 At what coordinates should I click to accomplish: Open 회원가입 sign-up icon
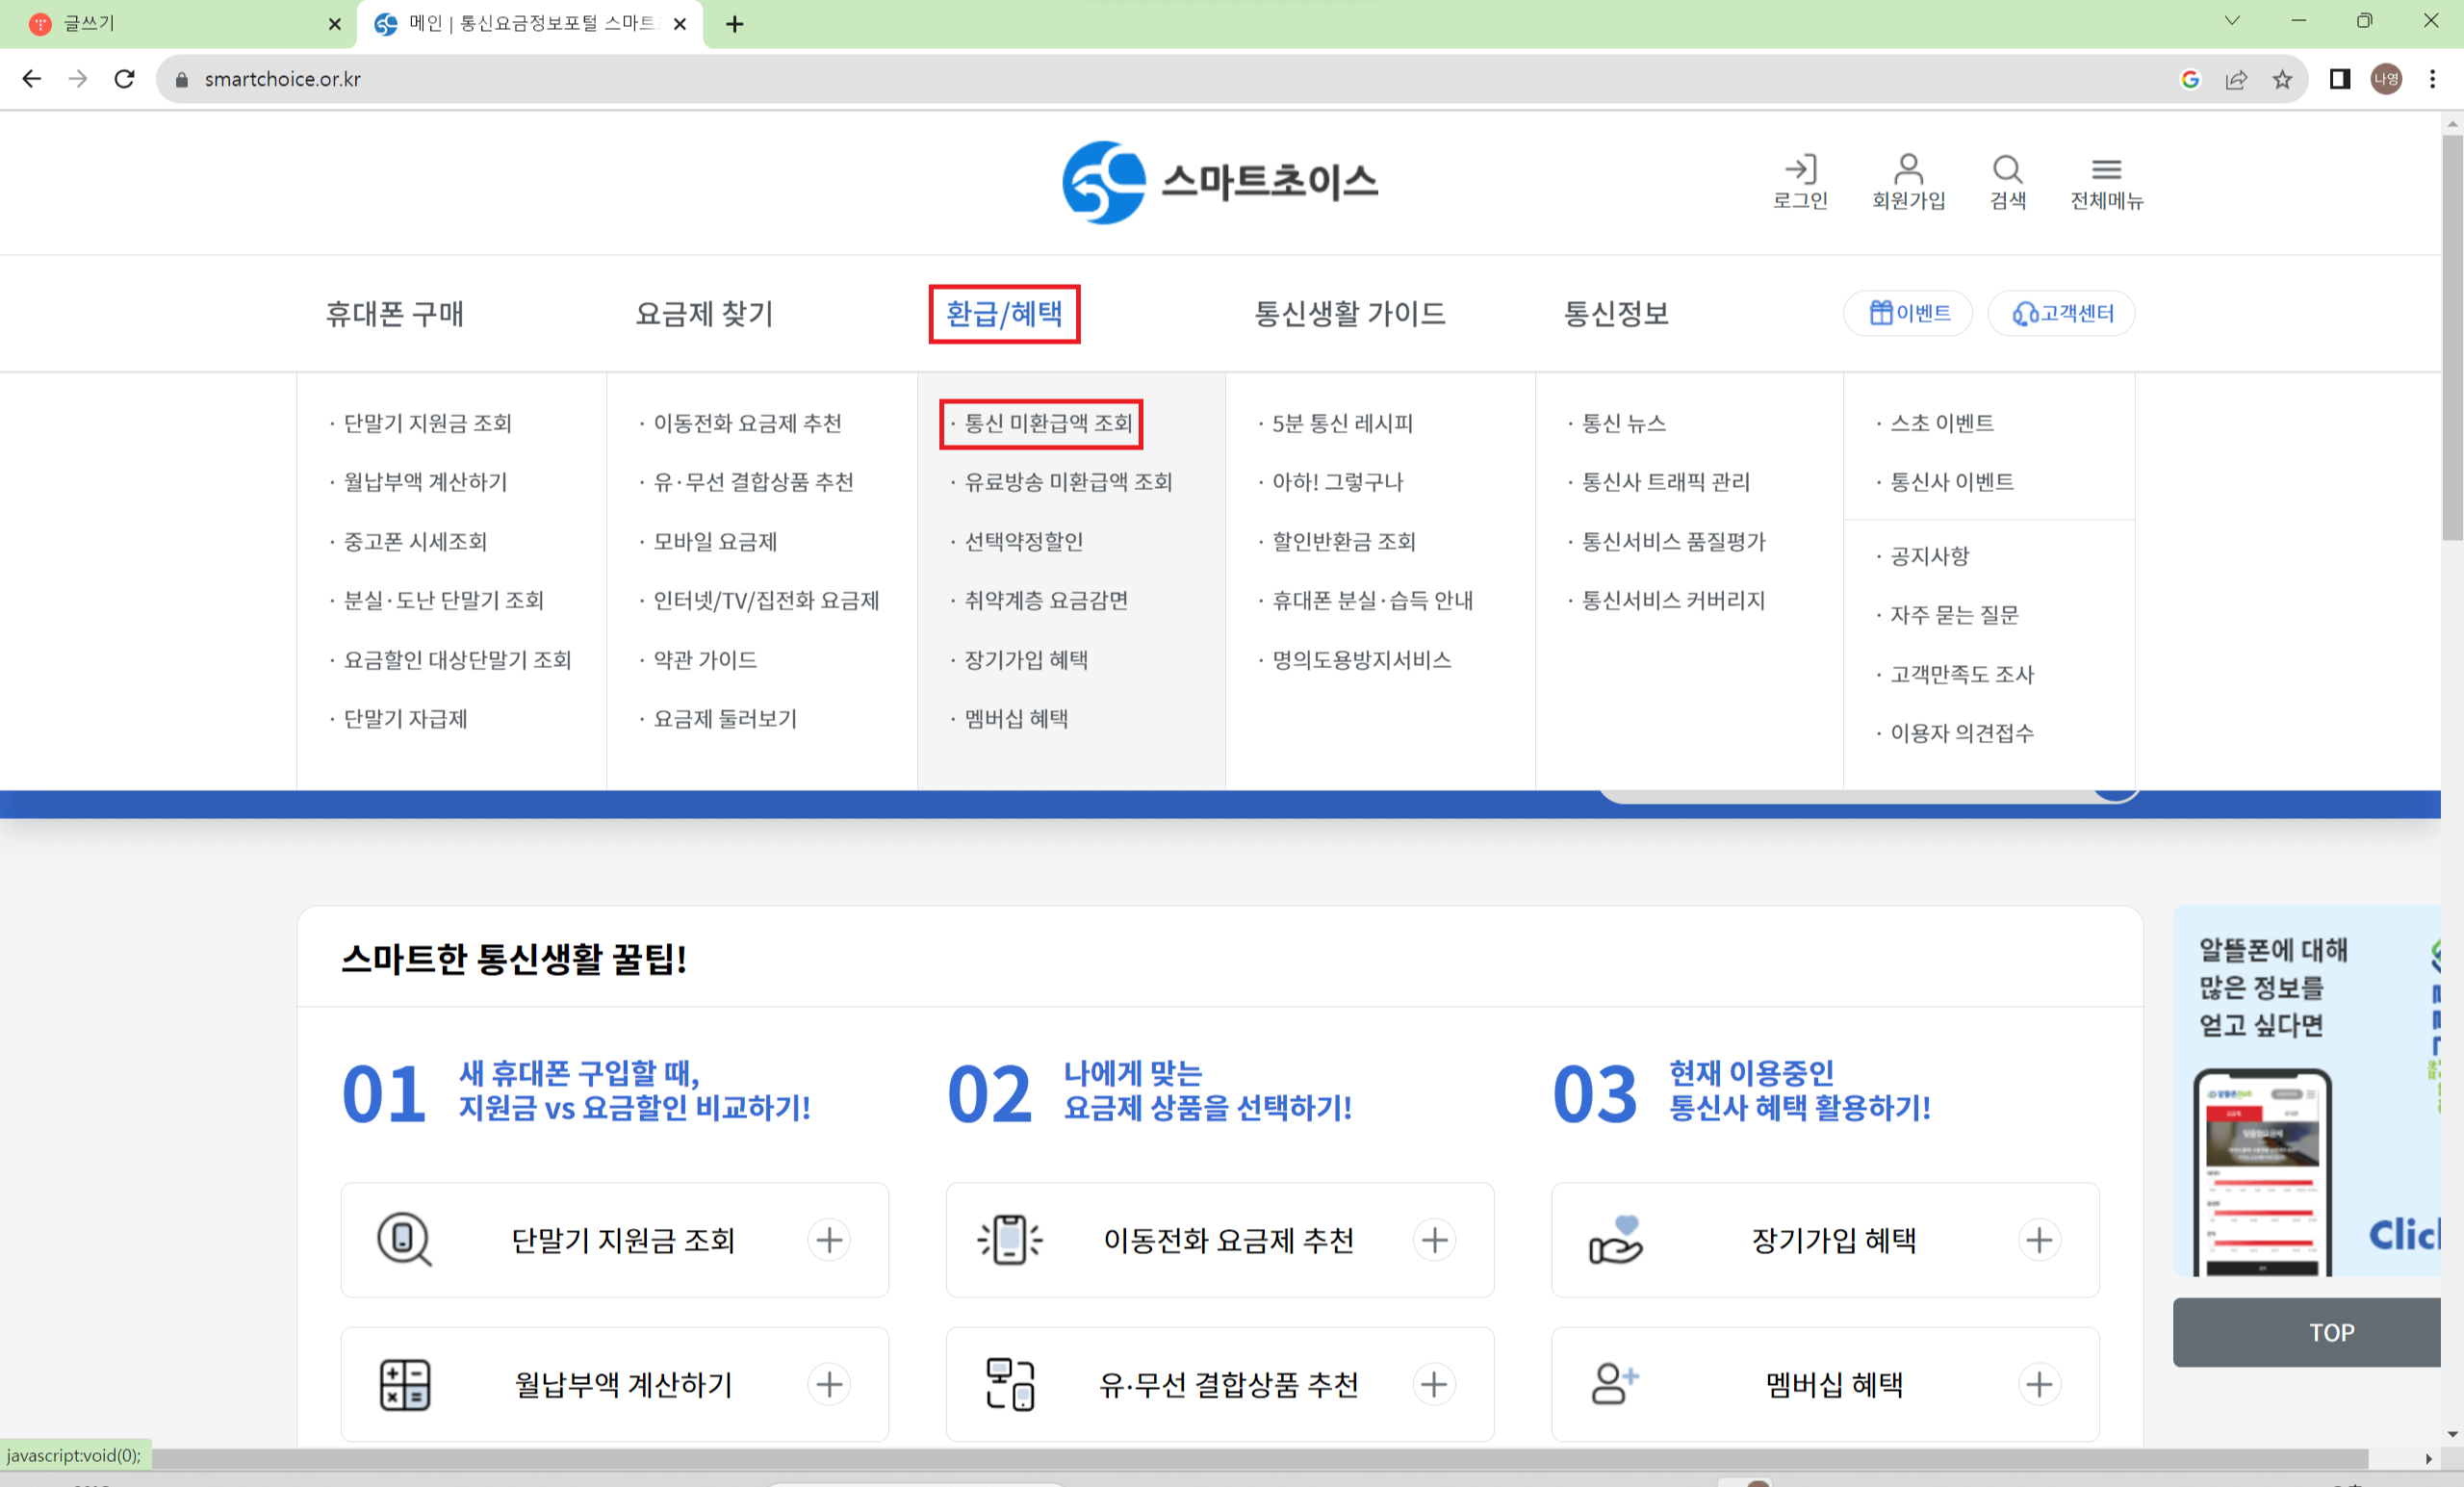pyautogui.click(x=1908, y=181)
